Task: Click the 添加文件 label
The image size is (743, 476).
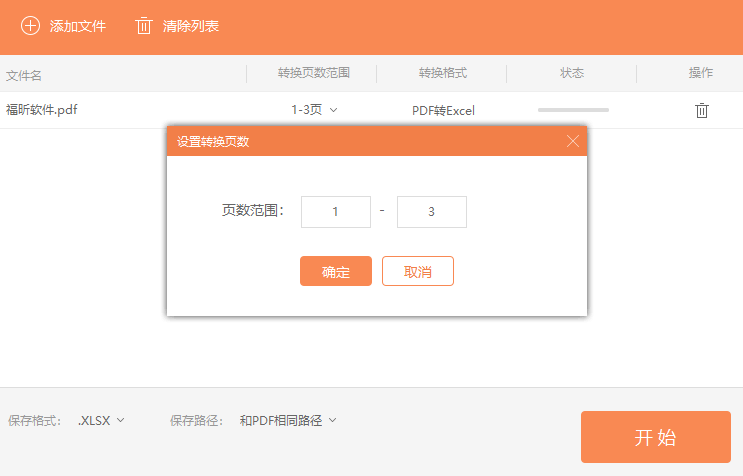Action: click(x=78, y=26)
